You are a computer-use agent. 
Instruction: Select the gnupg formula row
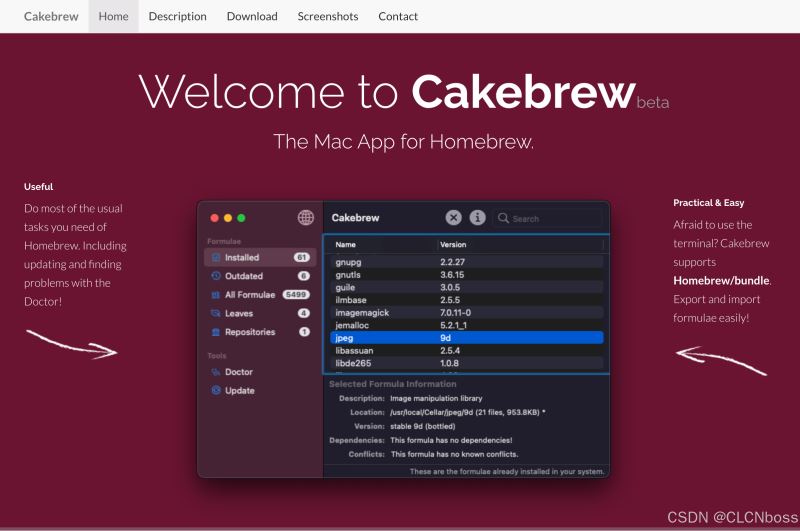pyautogui.click(x=467, y=262)
